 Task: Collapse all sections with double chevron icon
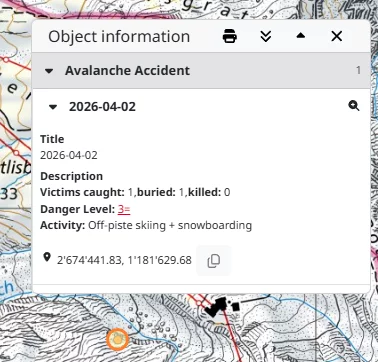[x=266, y=36]
